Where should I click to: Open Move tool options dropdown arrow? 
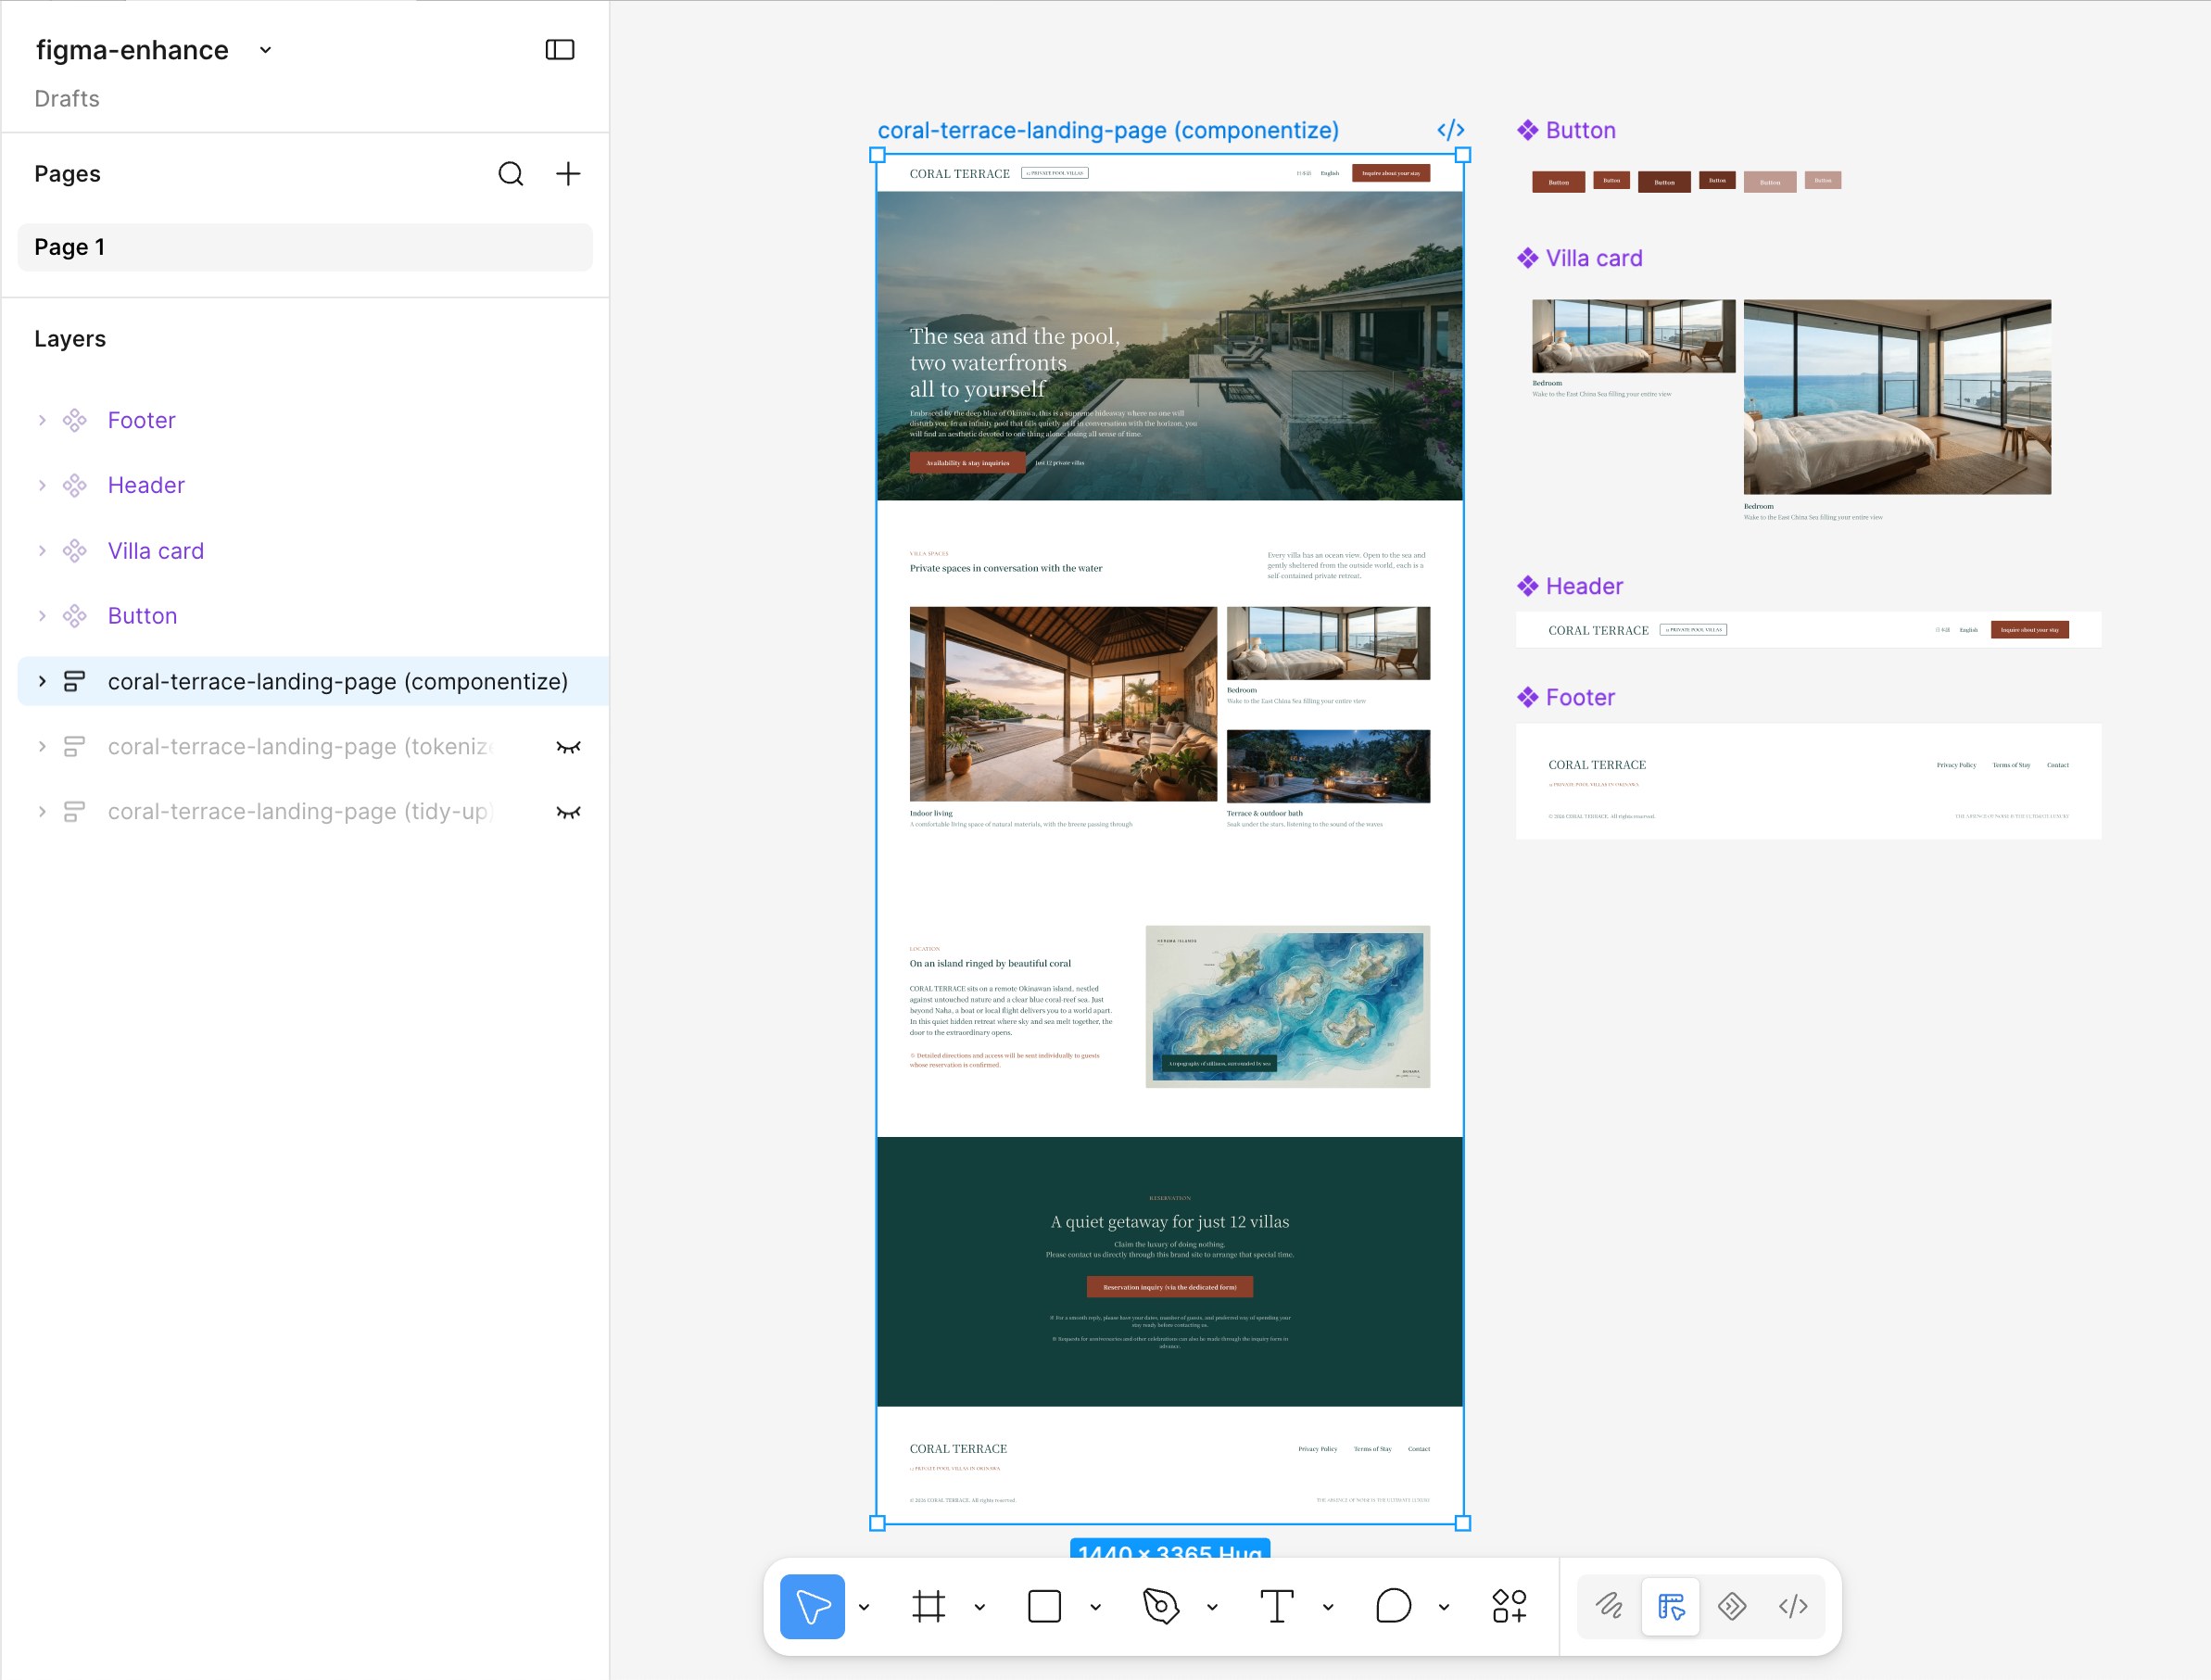click(864, 1607)
